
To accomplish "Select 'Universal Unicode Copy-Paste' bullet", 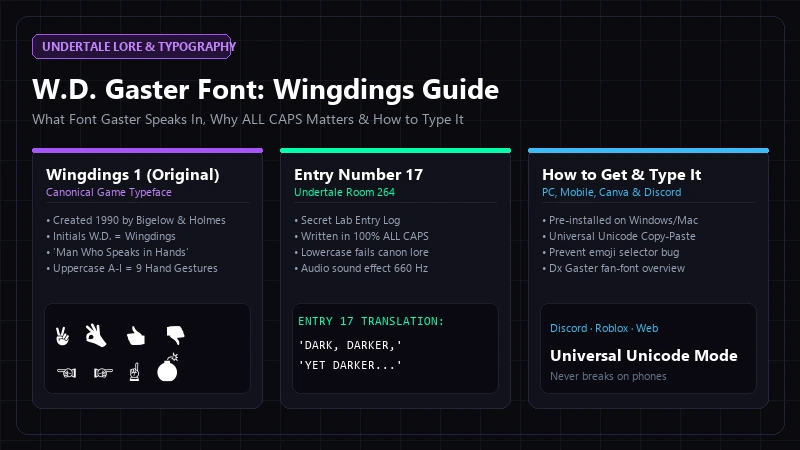I will pos(619,236).
